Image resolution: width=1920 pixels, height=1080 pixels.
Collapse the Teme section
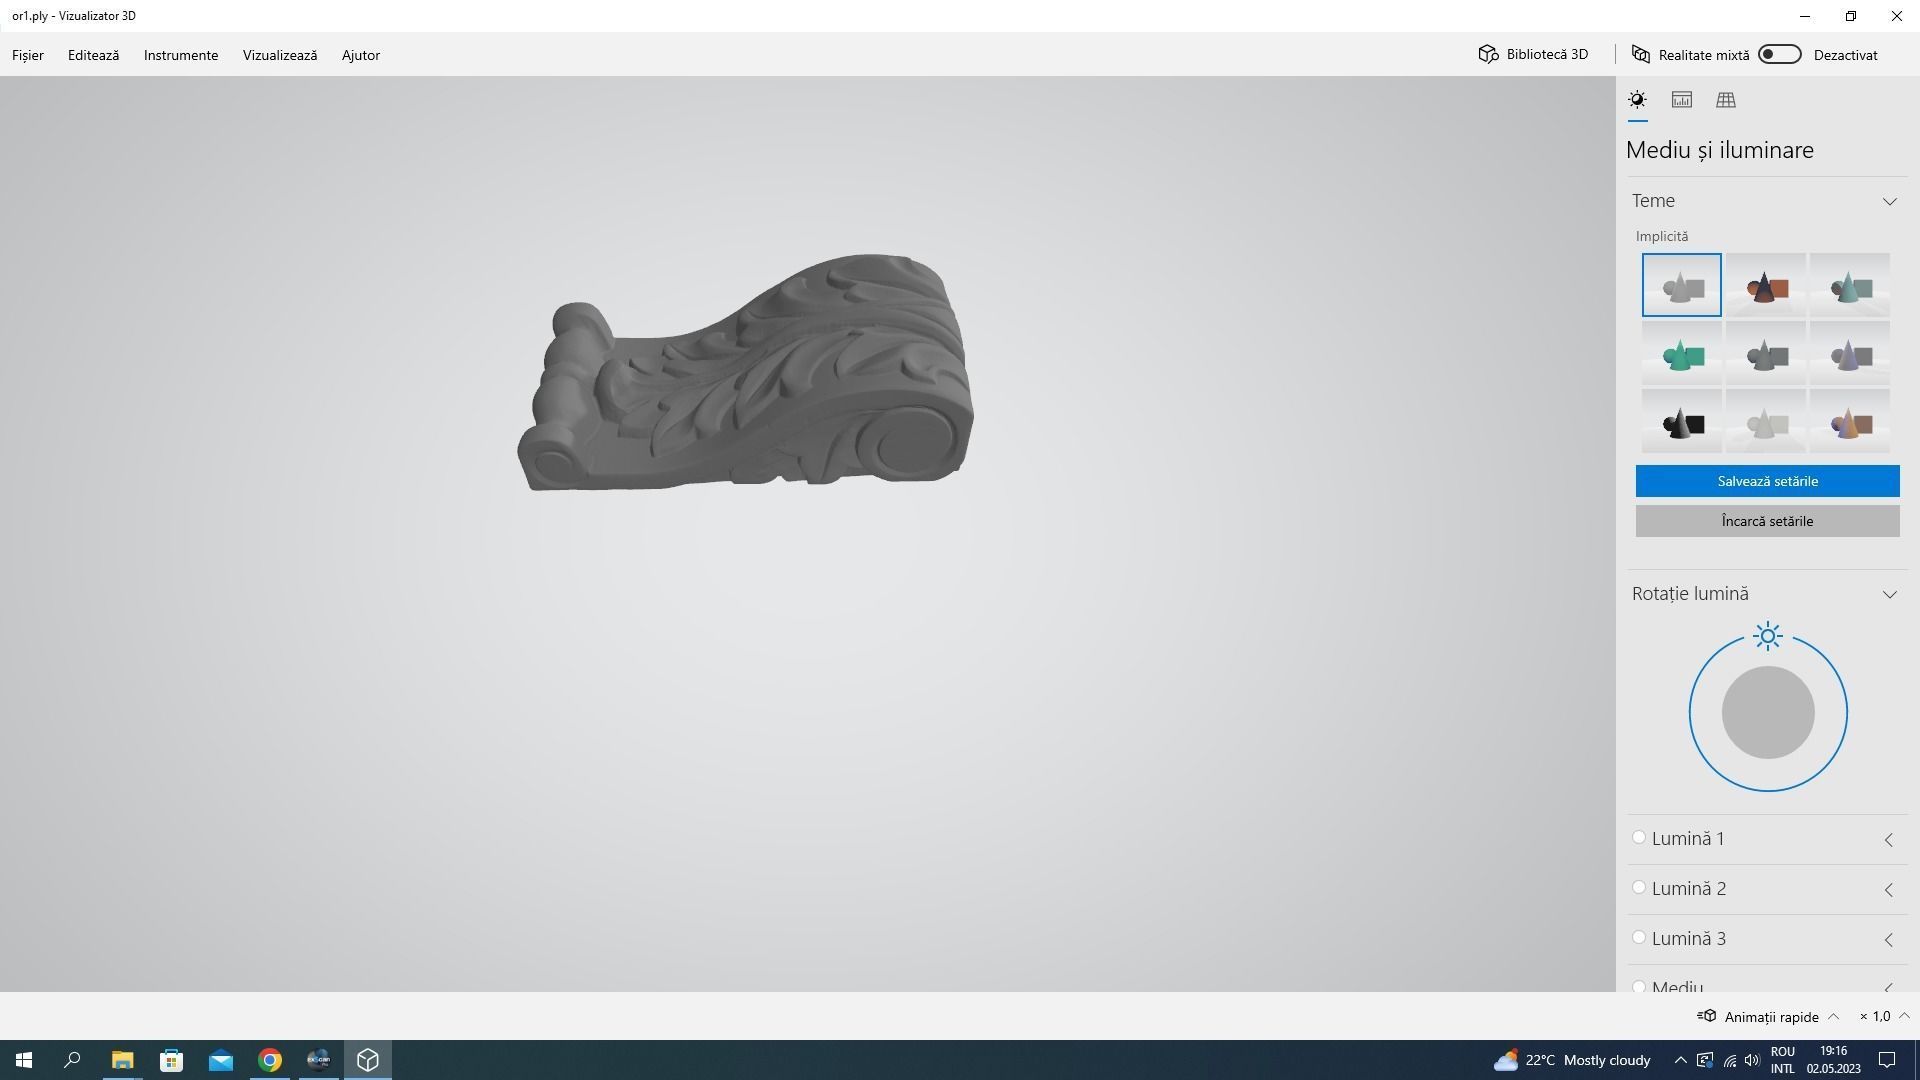(1889, 201)
